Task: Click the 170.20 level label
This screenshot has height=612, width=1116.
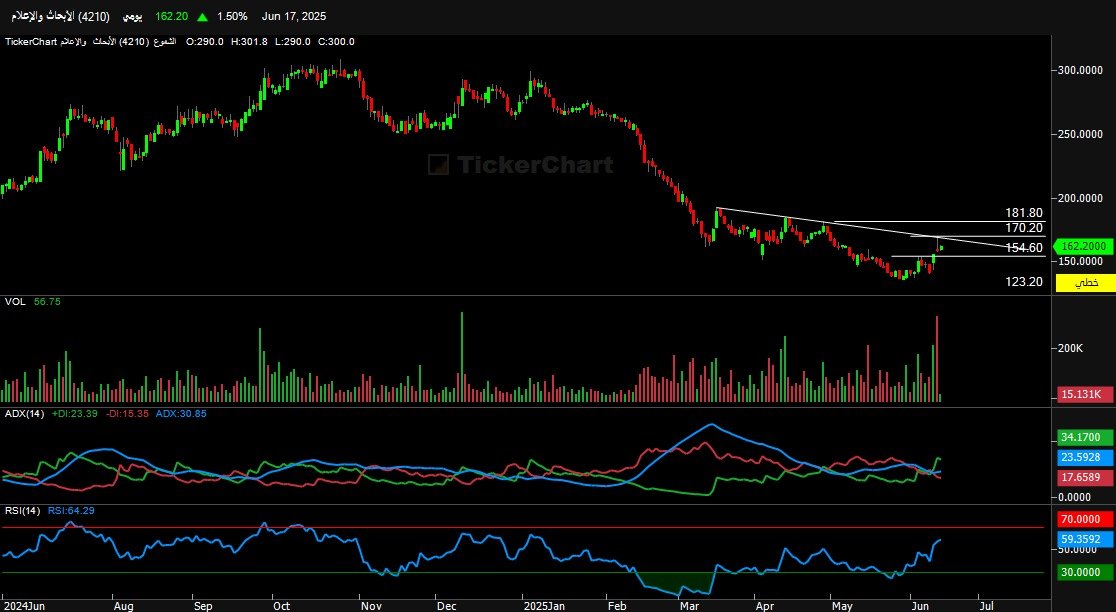Action: tap(1023, 228)
